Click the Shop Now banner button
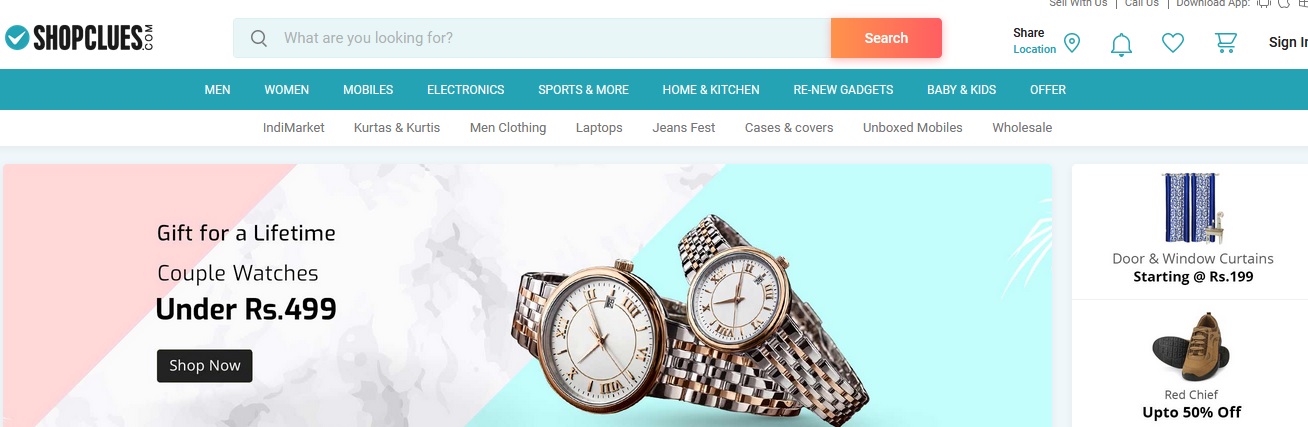Image resolution: width=1308 pixels, height=427 pixels. 205,365
